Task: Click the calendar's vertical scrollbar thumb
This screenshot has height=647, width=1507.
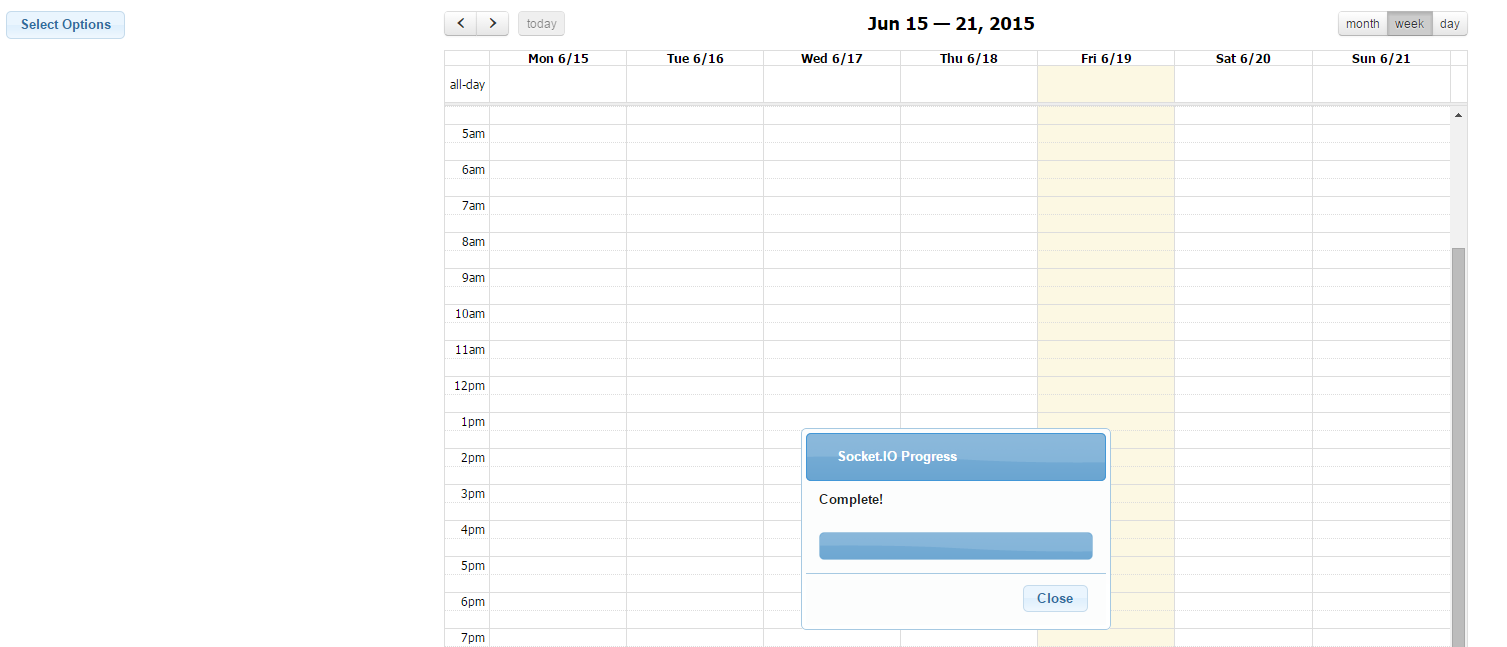Action: (1458, 440)
